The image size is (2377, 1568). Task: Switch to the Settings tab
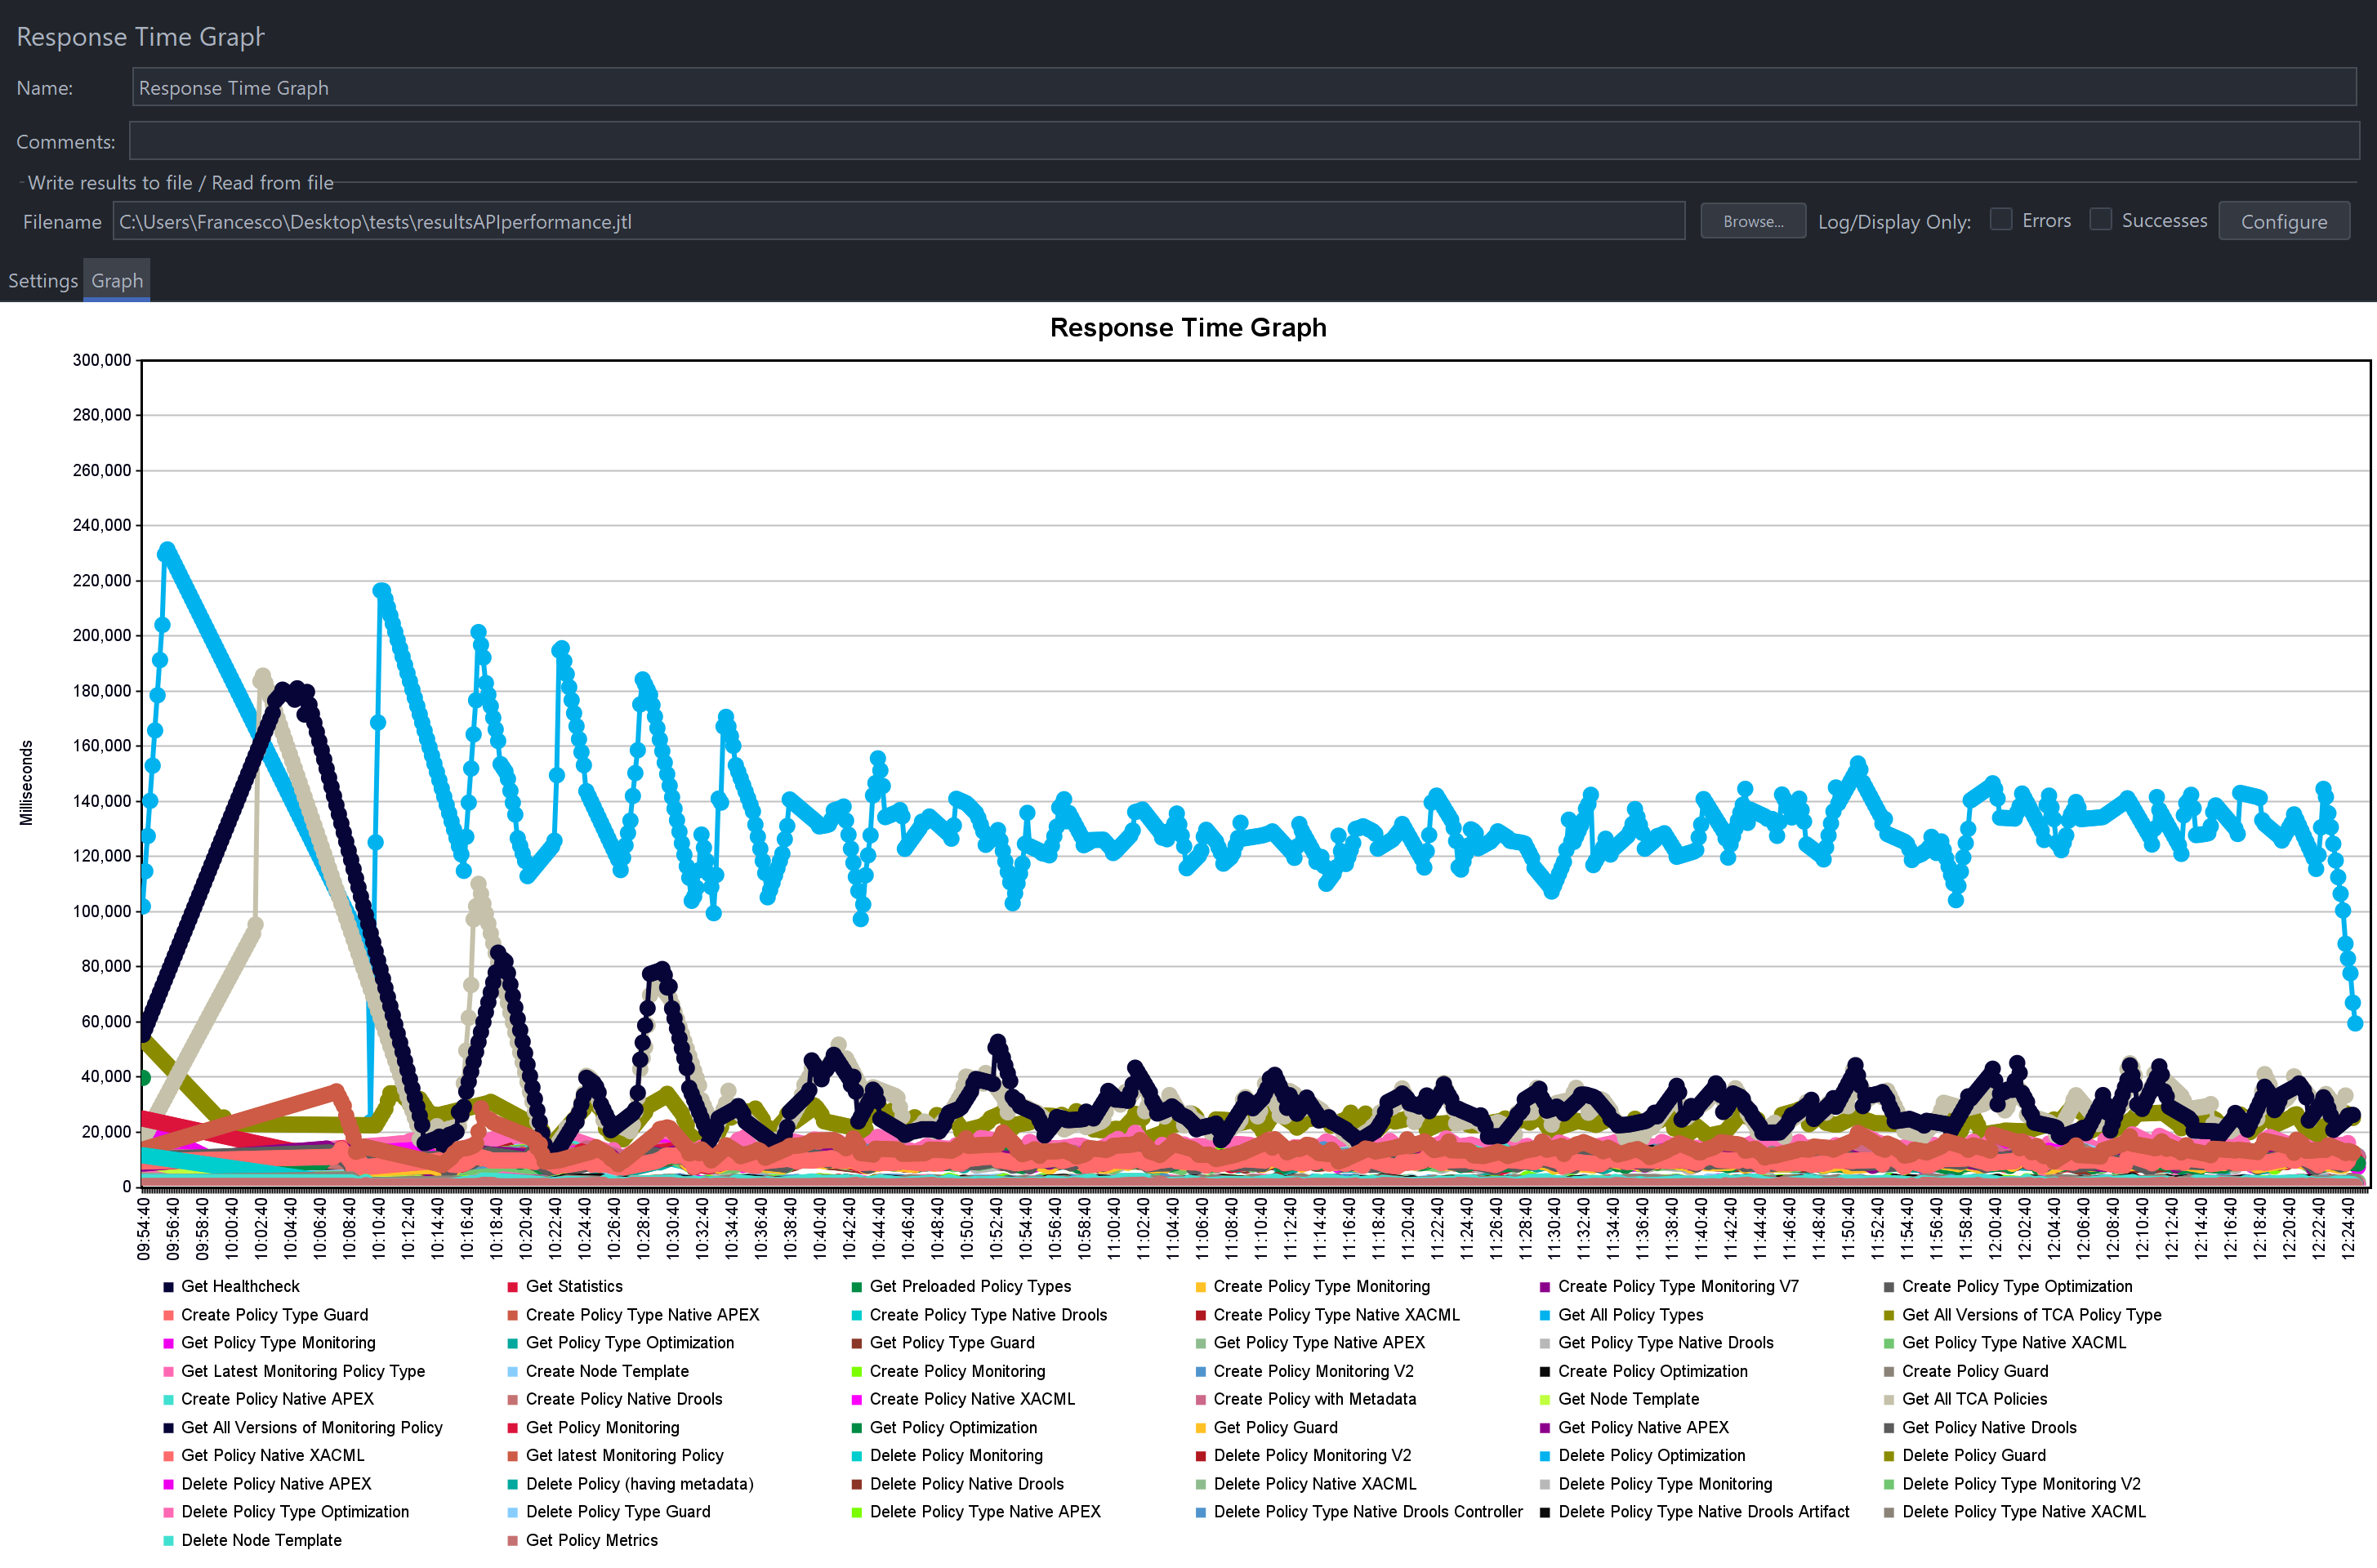[x=42, y=281]
